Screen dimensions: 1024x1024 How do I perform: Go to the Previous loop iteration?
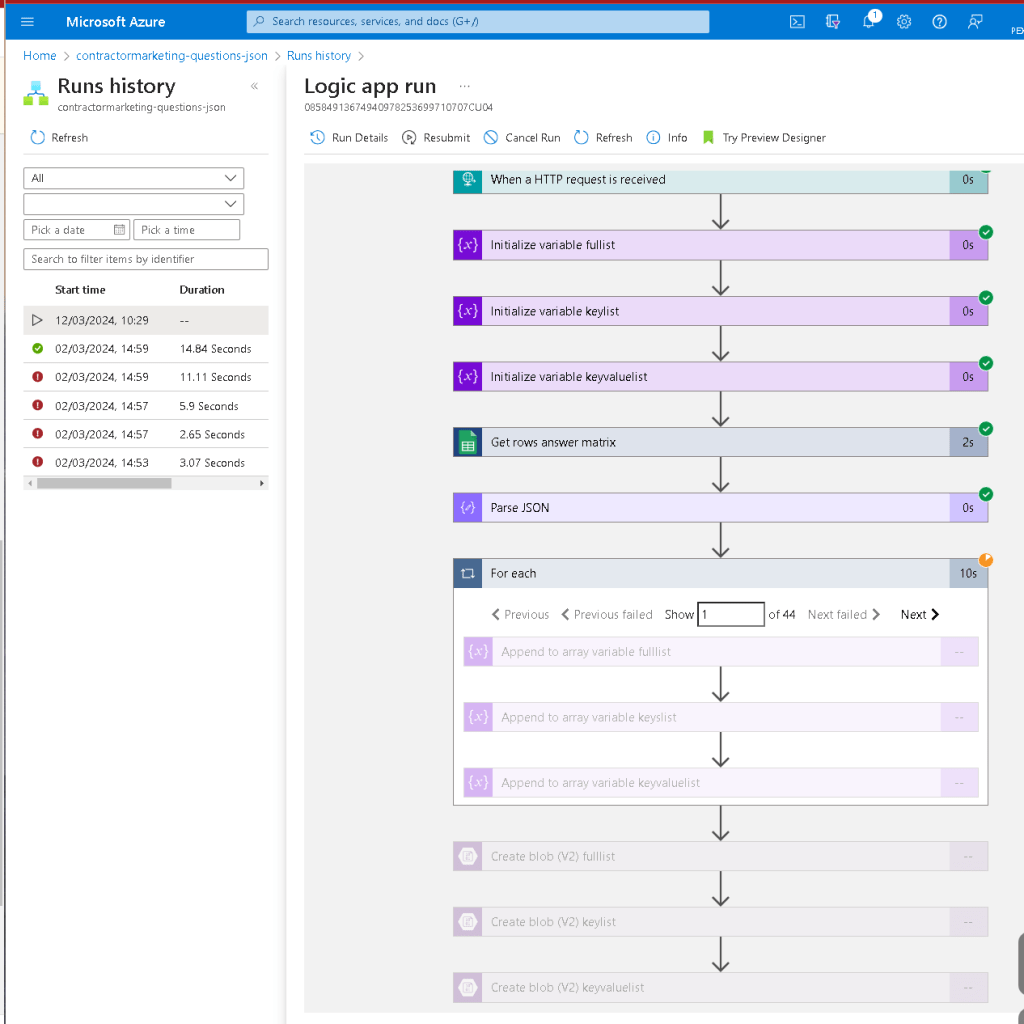pos(520,615)
